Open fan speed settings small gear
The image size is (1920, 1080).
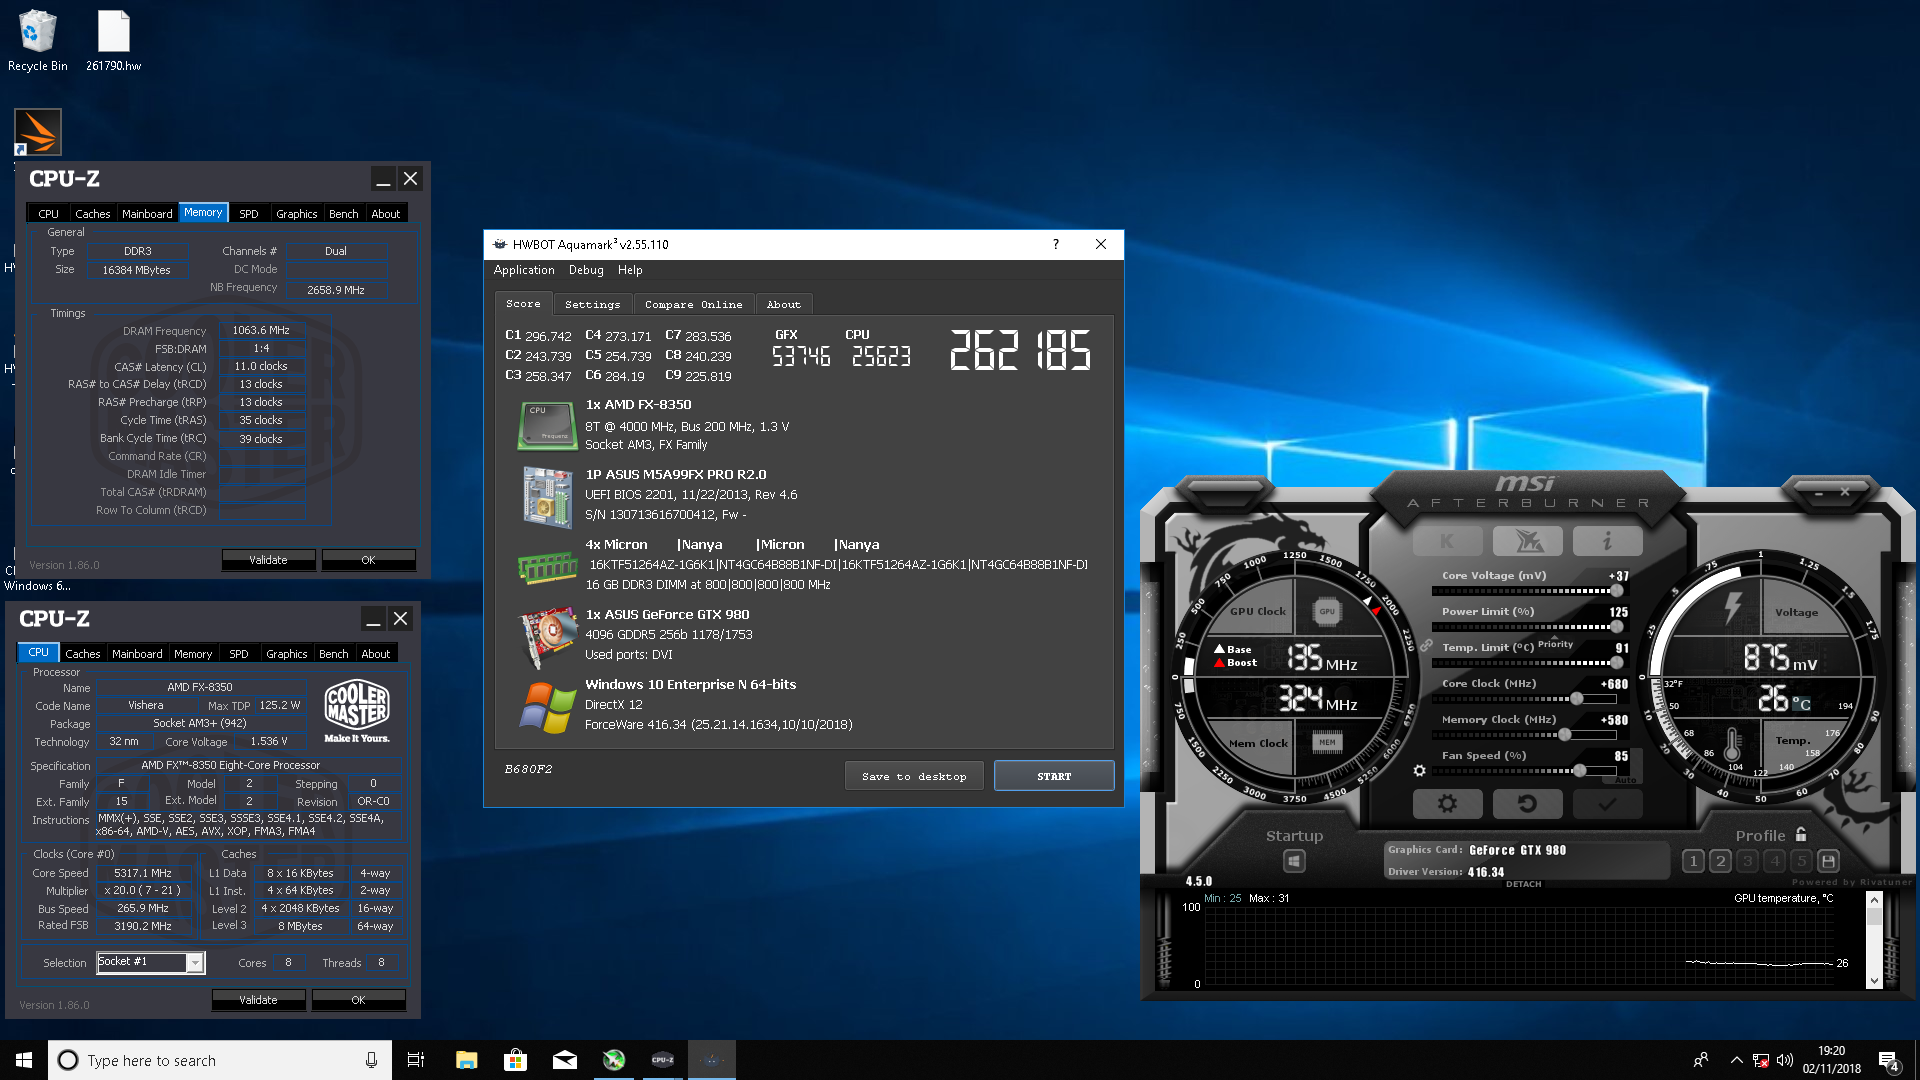click(x=1419, y=771)
